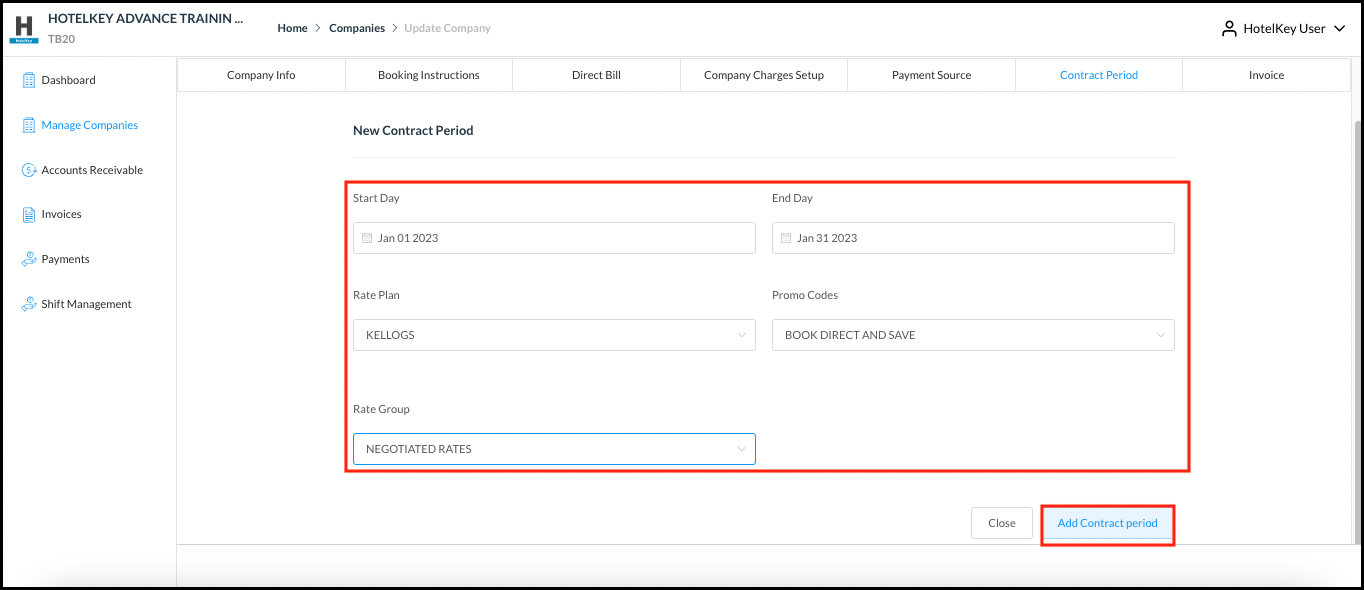Open the Start Day calendar icon

click(x=366, y=237)
